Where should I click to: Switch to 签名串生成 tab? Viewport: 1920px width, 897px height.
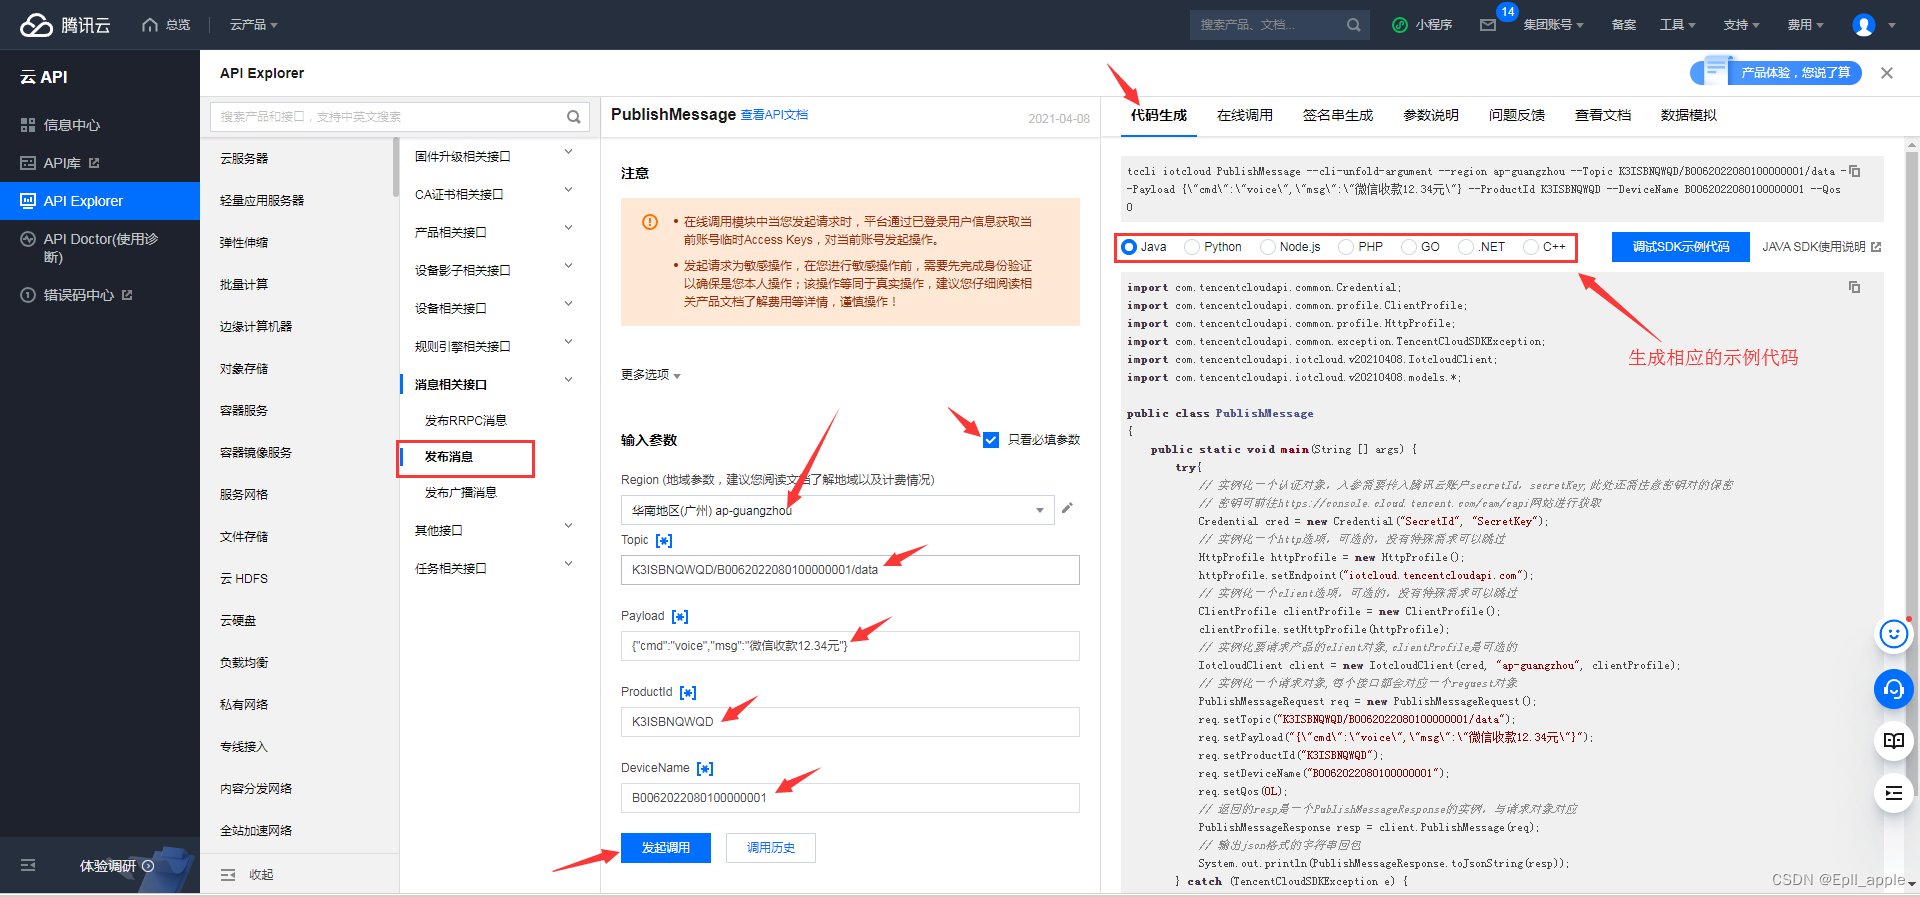pos(1338,115)
